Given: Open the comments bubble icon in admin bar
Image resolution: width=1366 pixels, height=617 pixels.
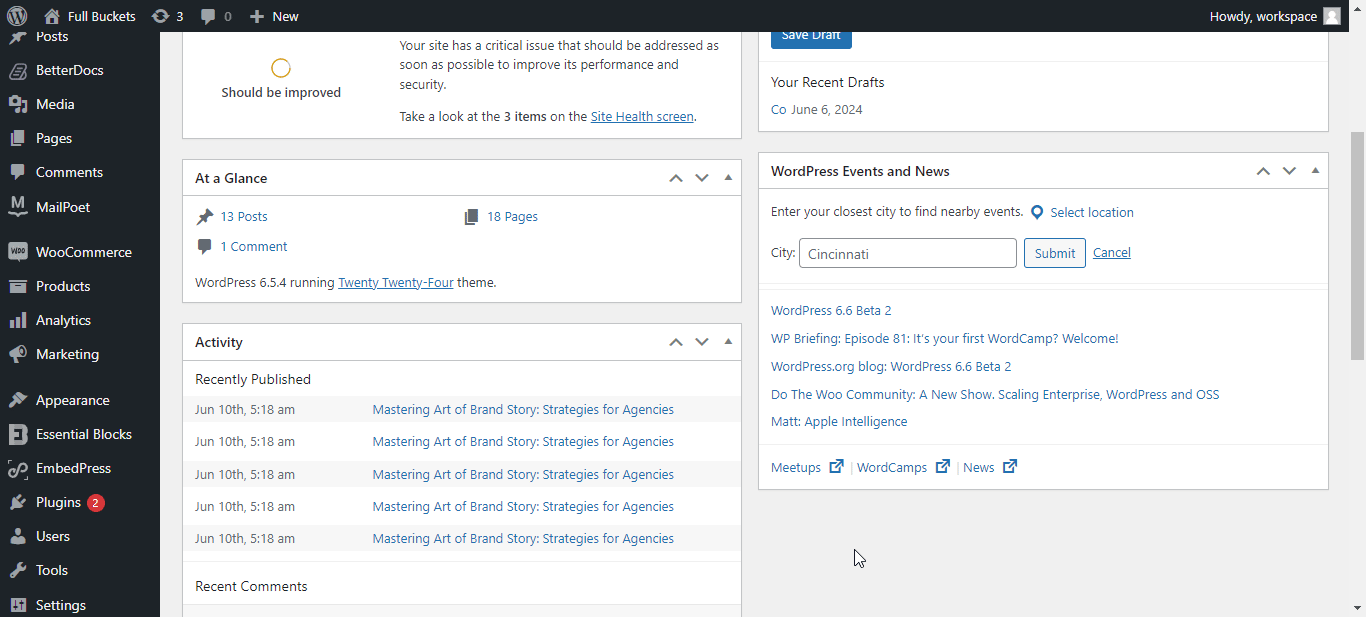Looking at the screenshot, I should point(208,16).
